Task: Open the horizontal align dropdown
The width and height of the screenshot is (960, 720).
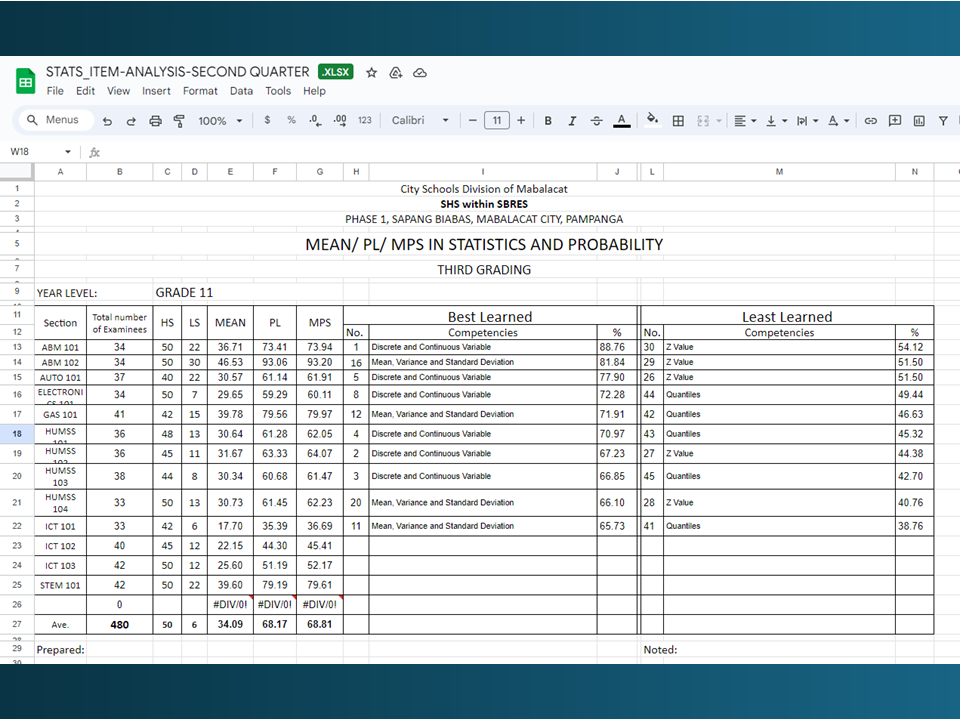Action: (x=745, y=121)
